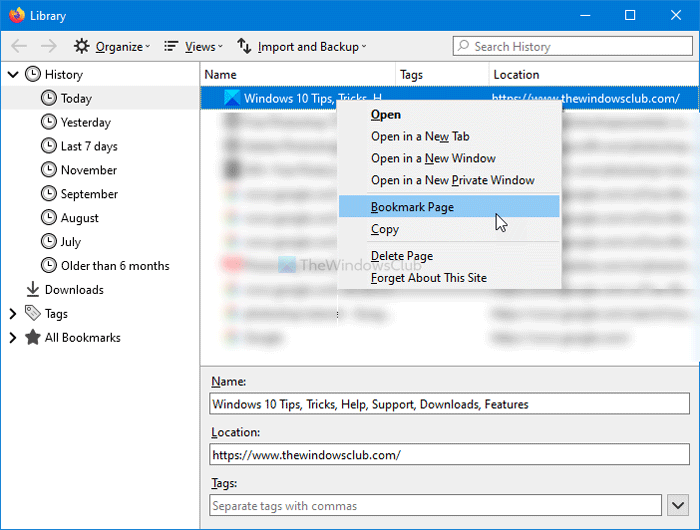Select the November history folder
Viewport: 700px width, 530px height.
[88, 170]
